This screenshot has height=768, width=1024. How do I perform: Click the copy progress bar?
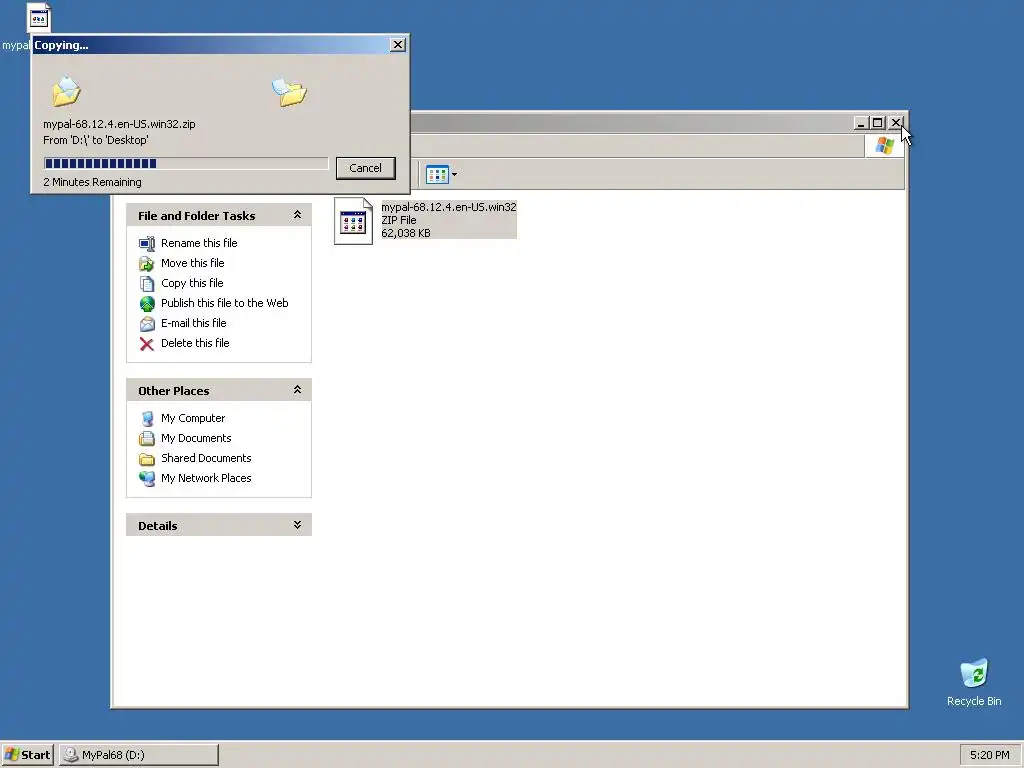click(185, 163)
